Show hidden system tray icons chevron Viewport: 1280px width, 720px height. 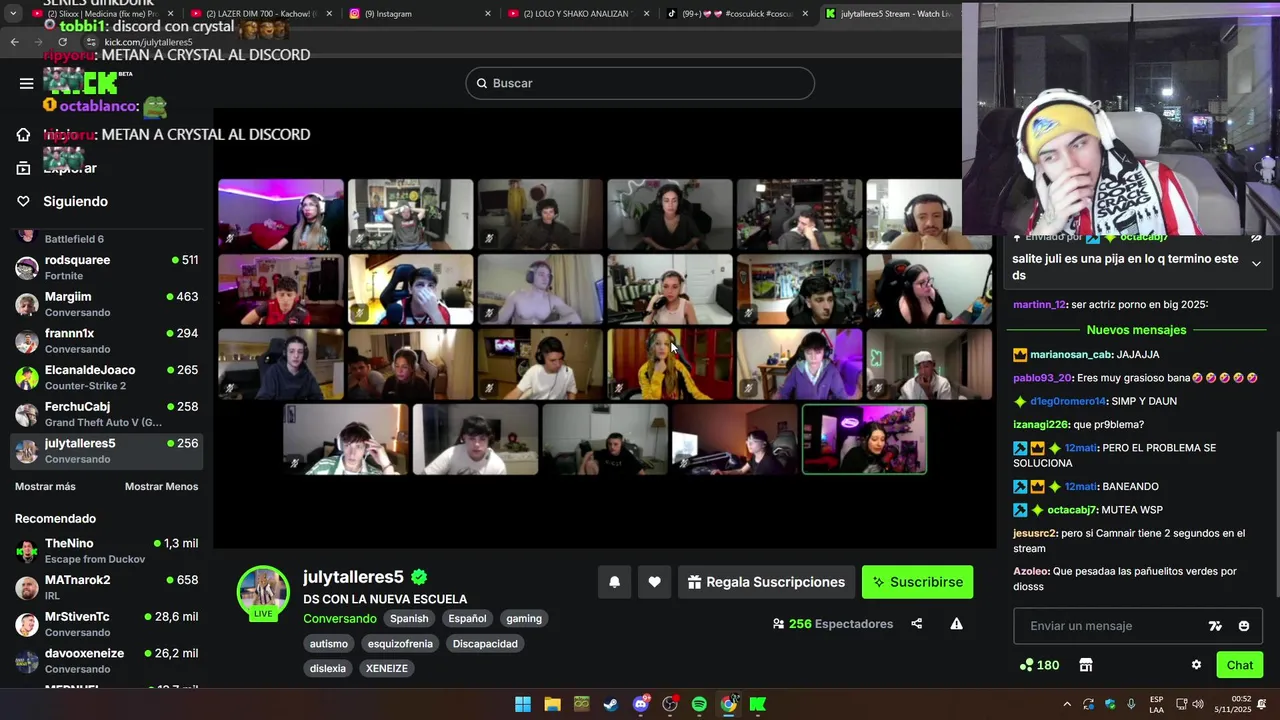click(x=1067, y=704)
